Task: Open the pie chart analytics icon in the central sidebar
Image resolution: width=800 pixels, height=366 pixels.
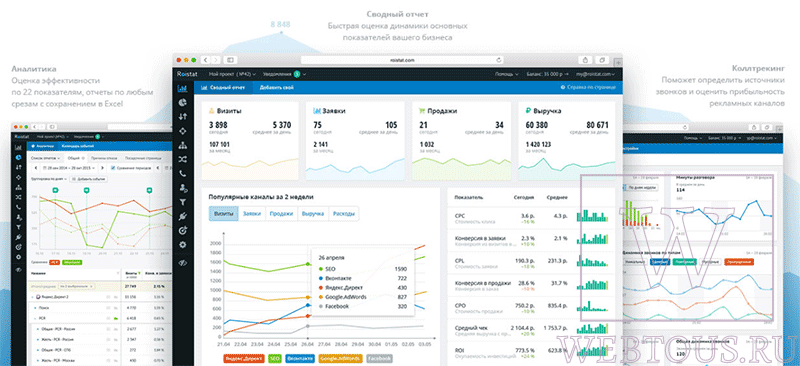Action: pos(183,103)
